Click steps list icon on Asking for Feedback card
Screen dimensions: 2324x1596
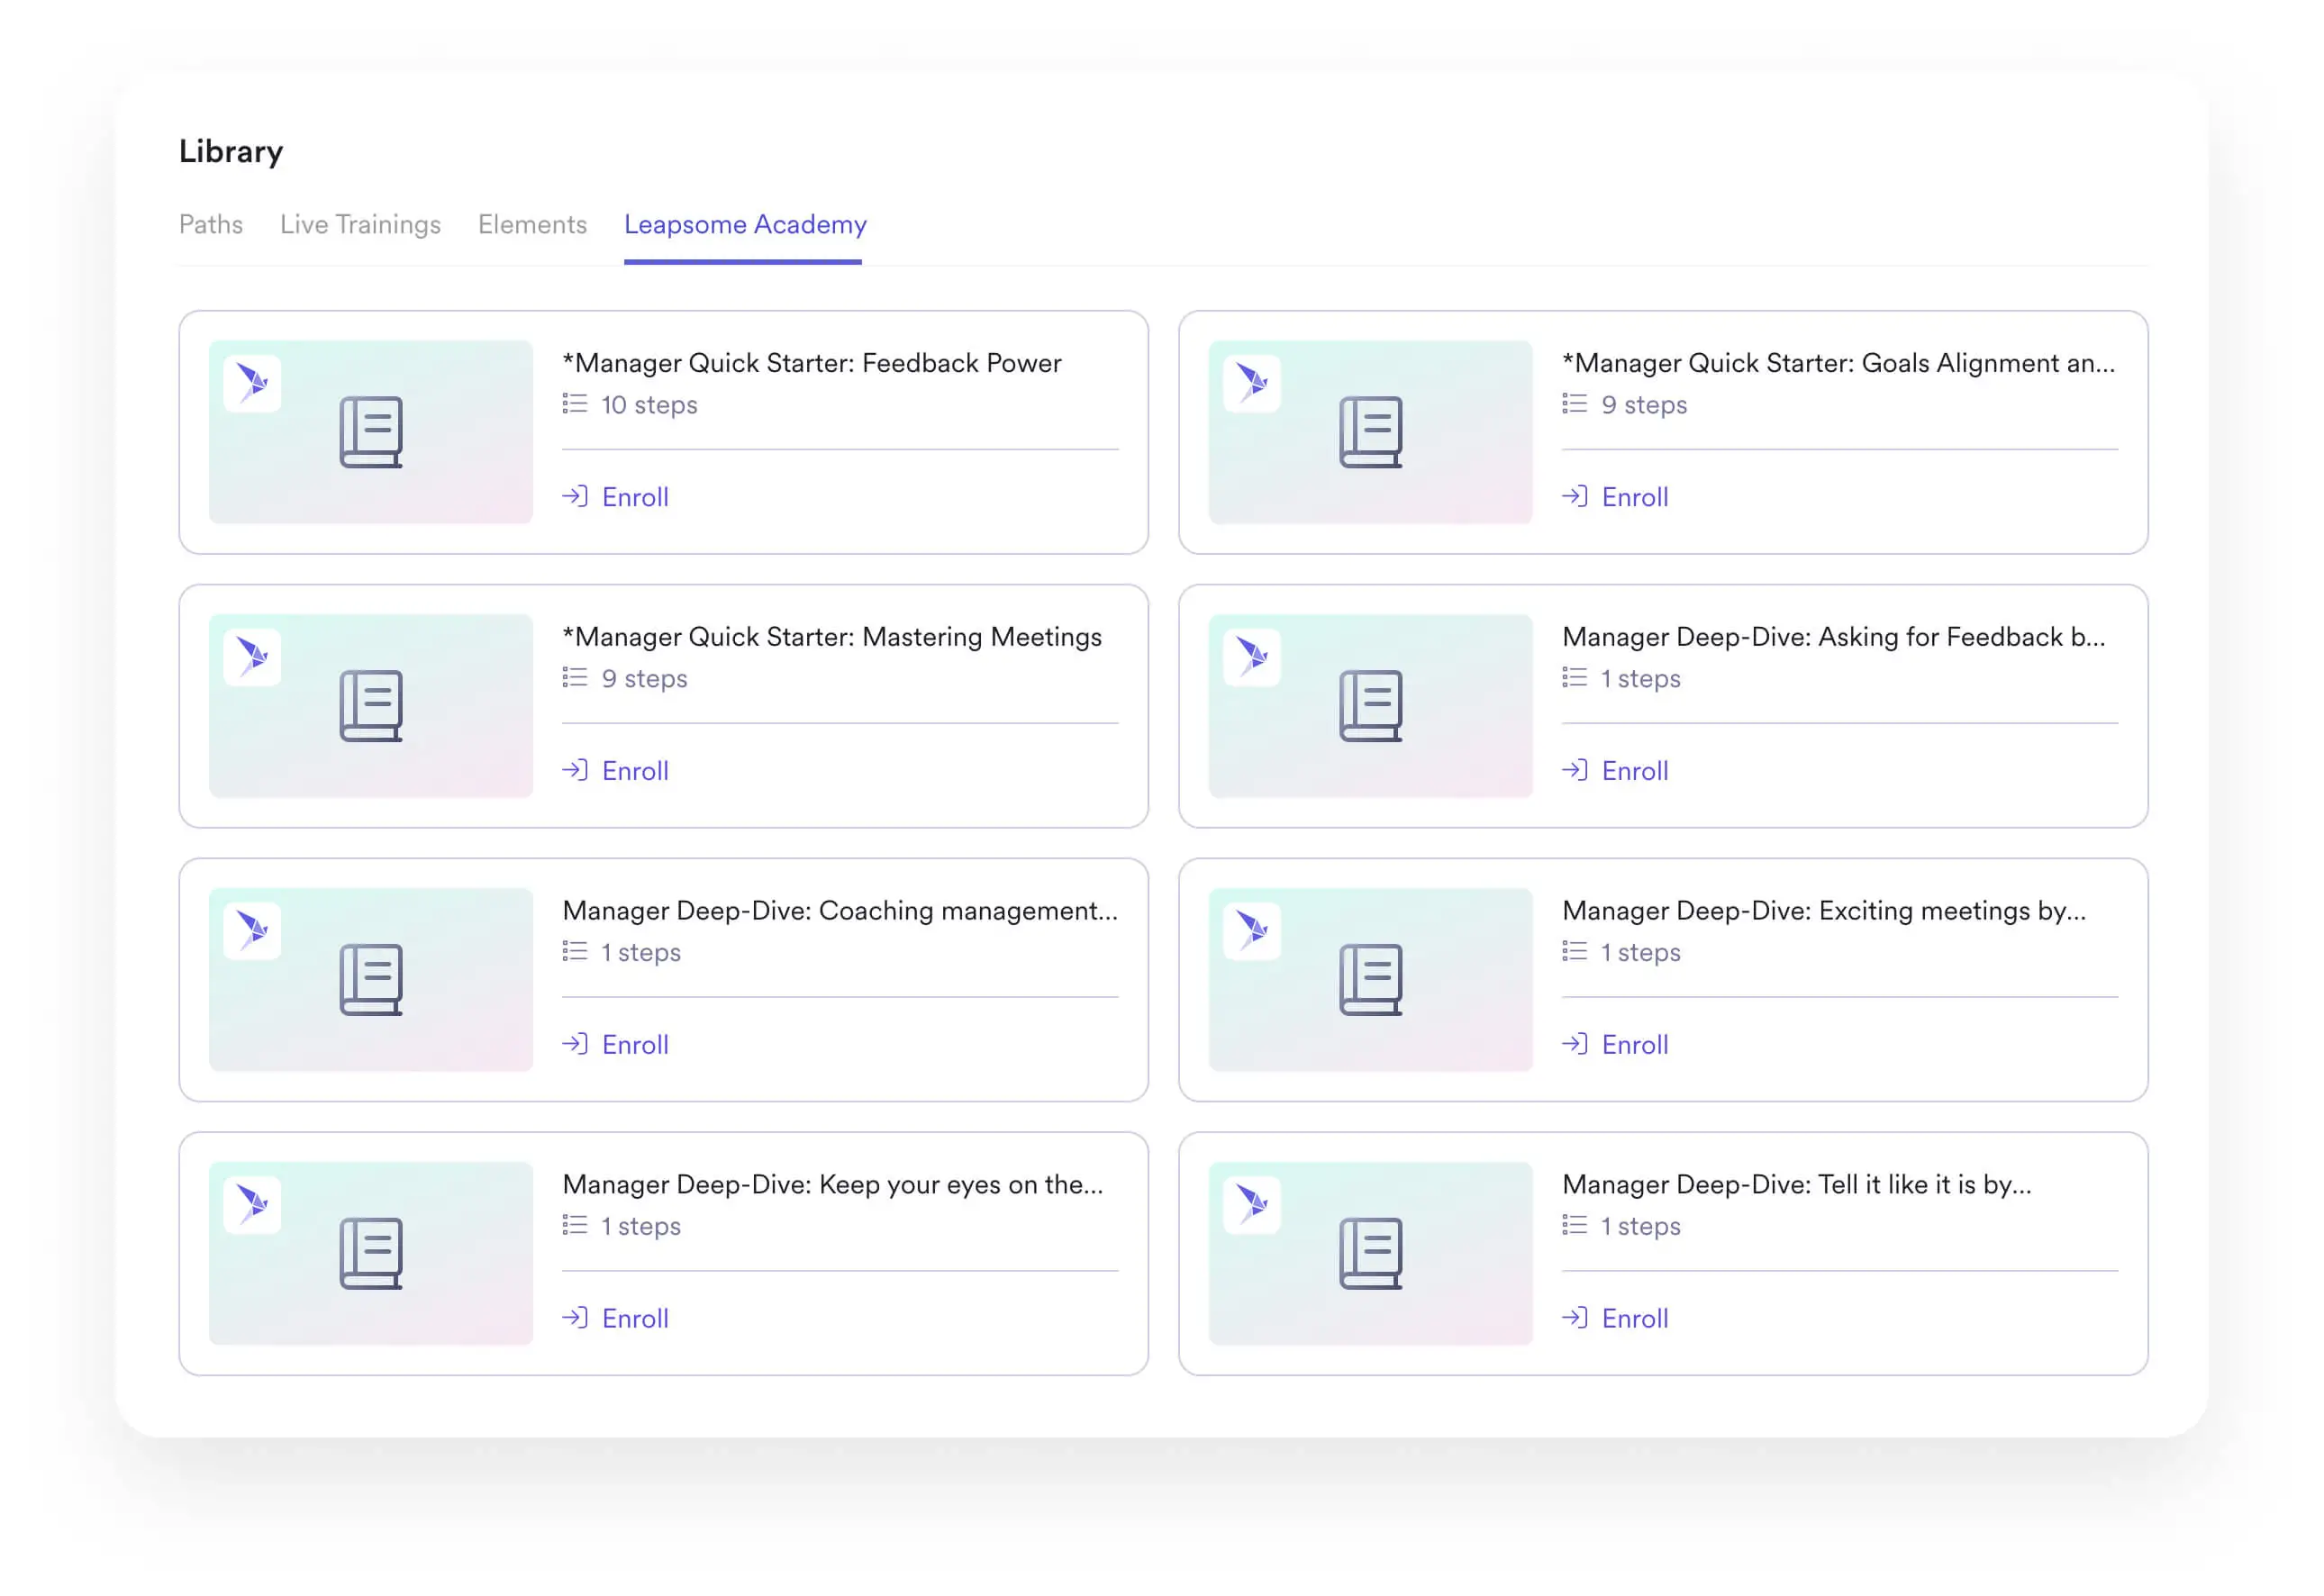click(1575, 678)
